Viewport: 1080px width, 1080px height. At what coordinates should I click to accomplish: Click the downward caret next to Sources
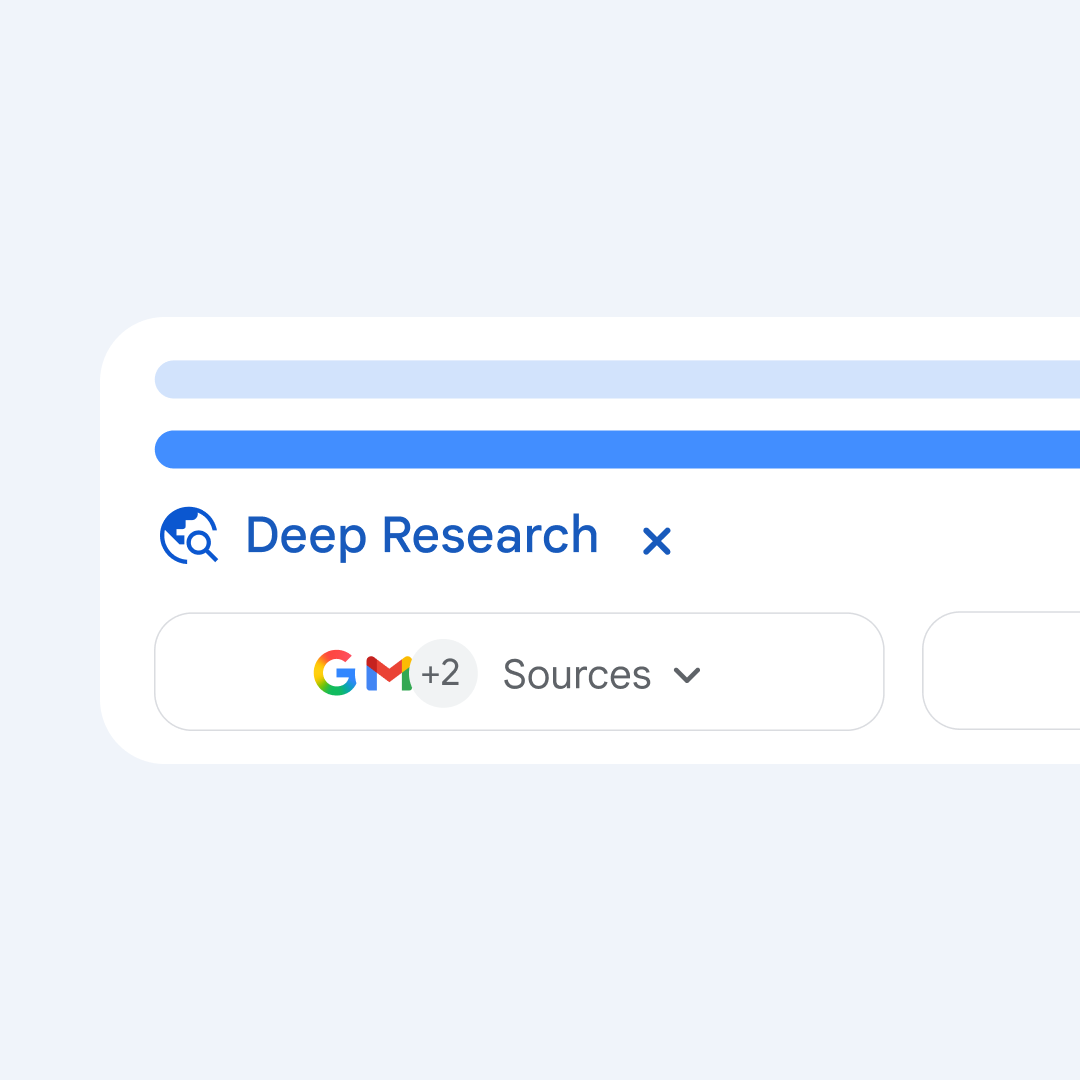tap(687, 675)
